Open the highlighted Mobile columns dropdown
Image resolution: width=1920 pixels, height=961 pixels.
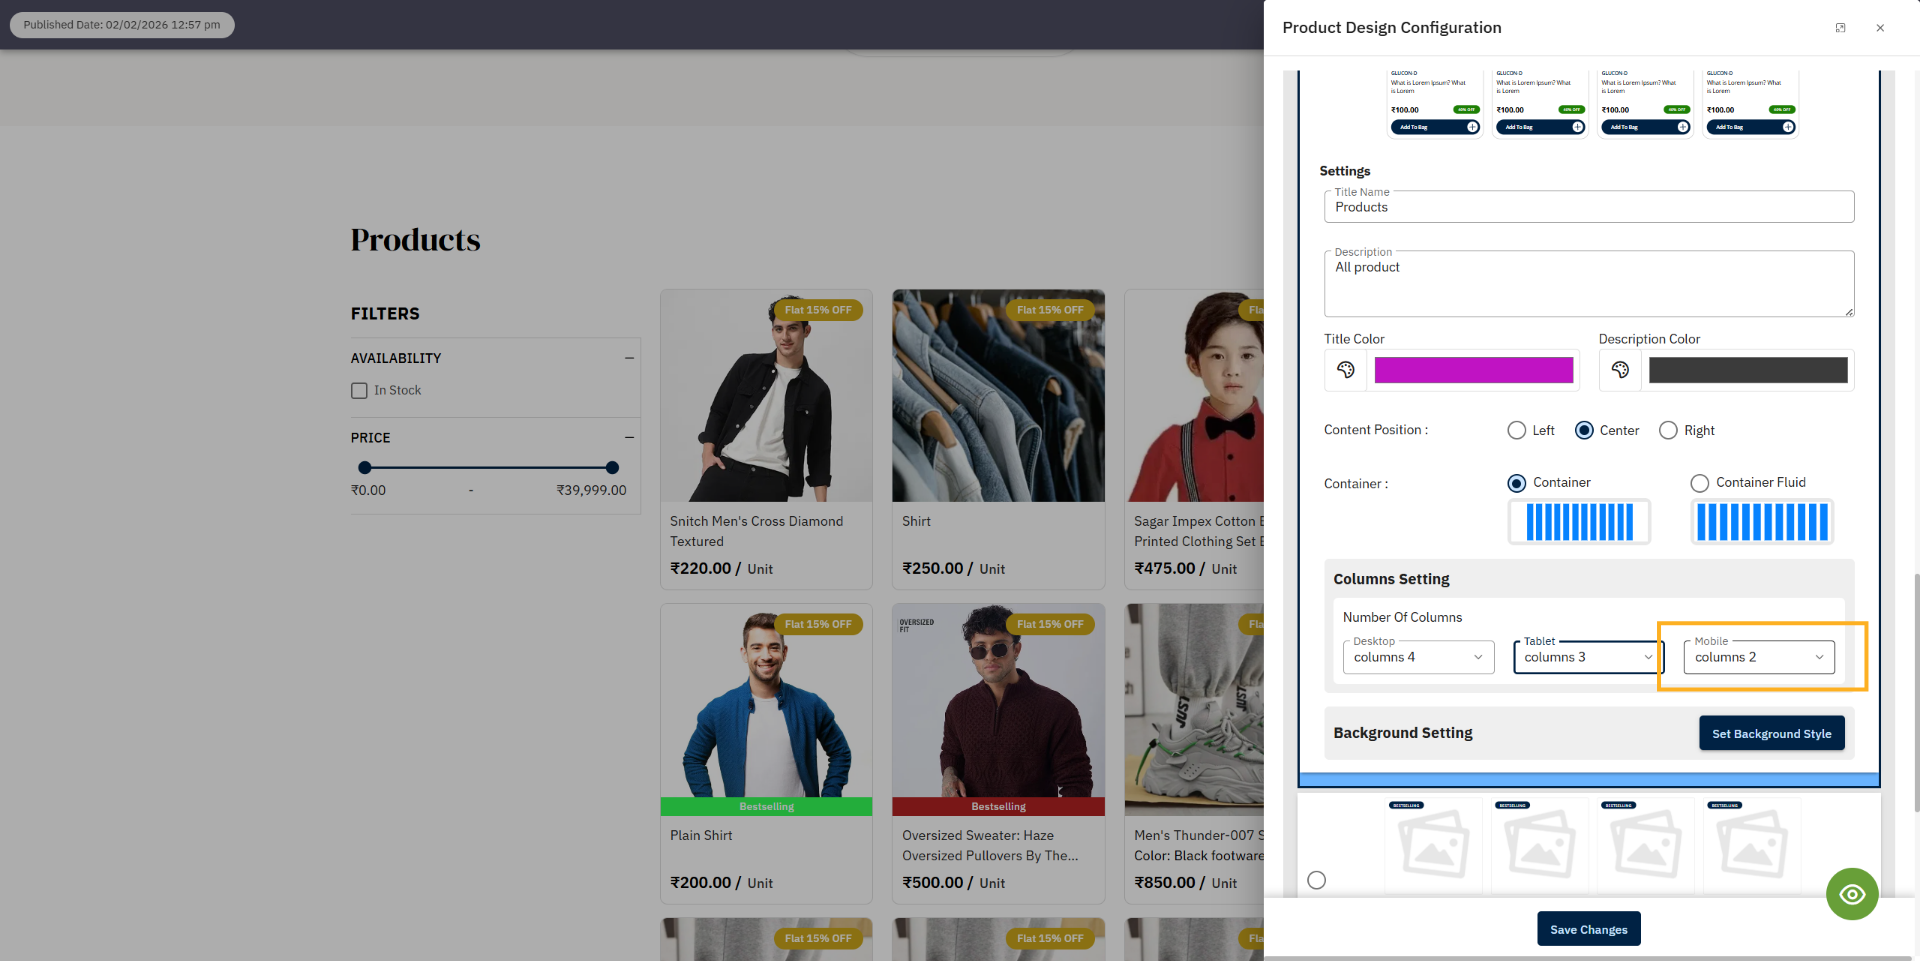coord(1759,657)
